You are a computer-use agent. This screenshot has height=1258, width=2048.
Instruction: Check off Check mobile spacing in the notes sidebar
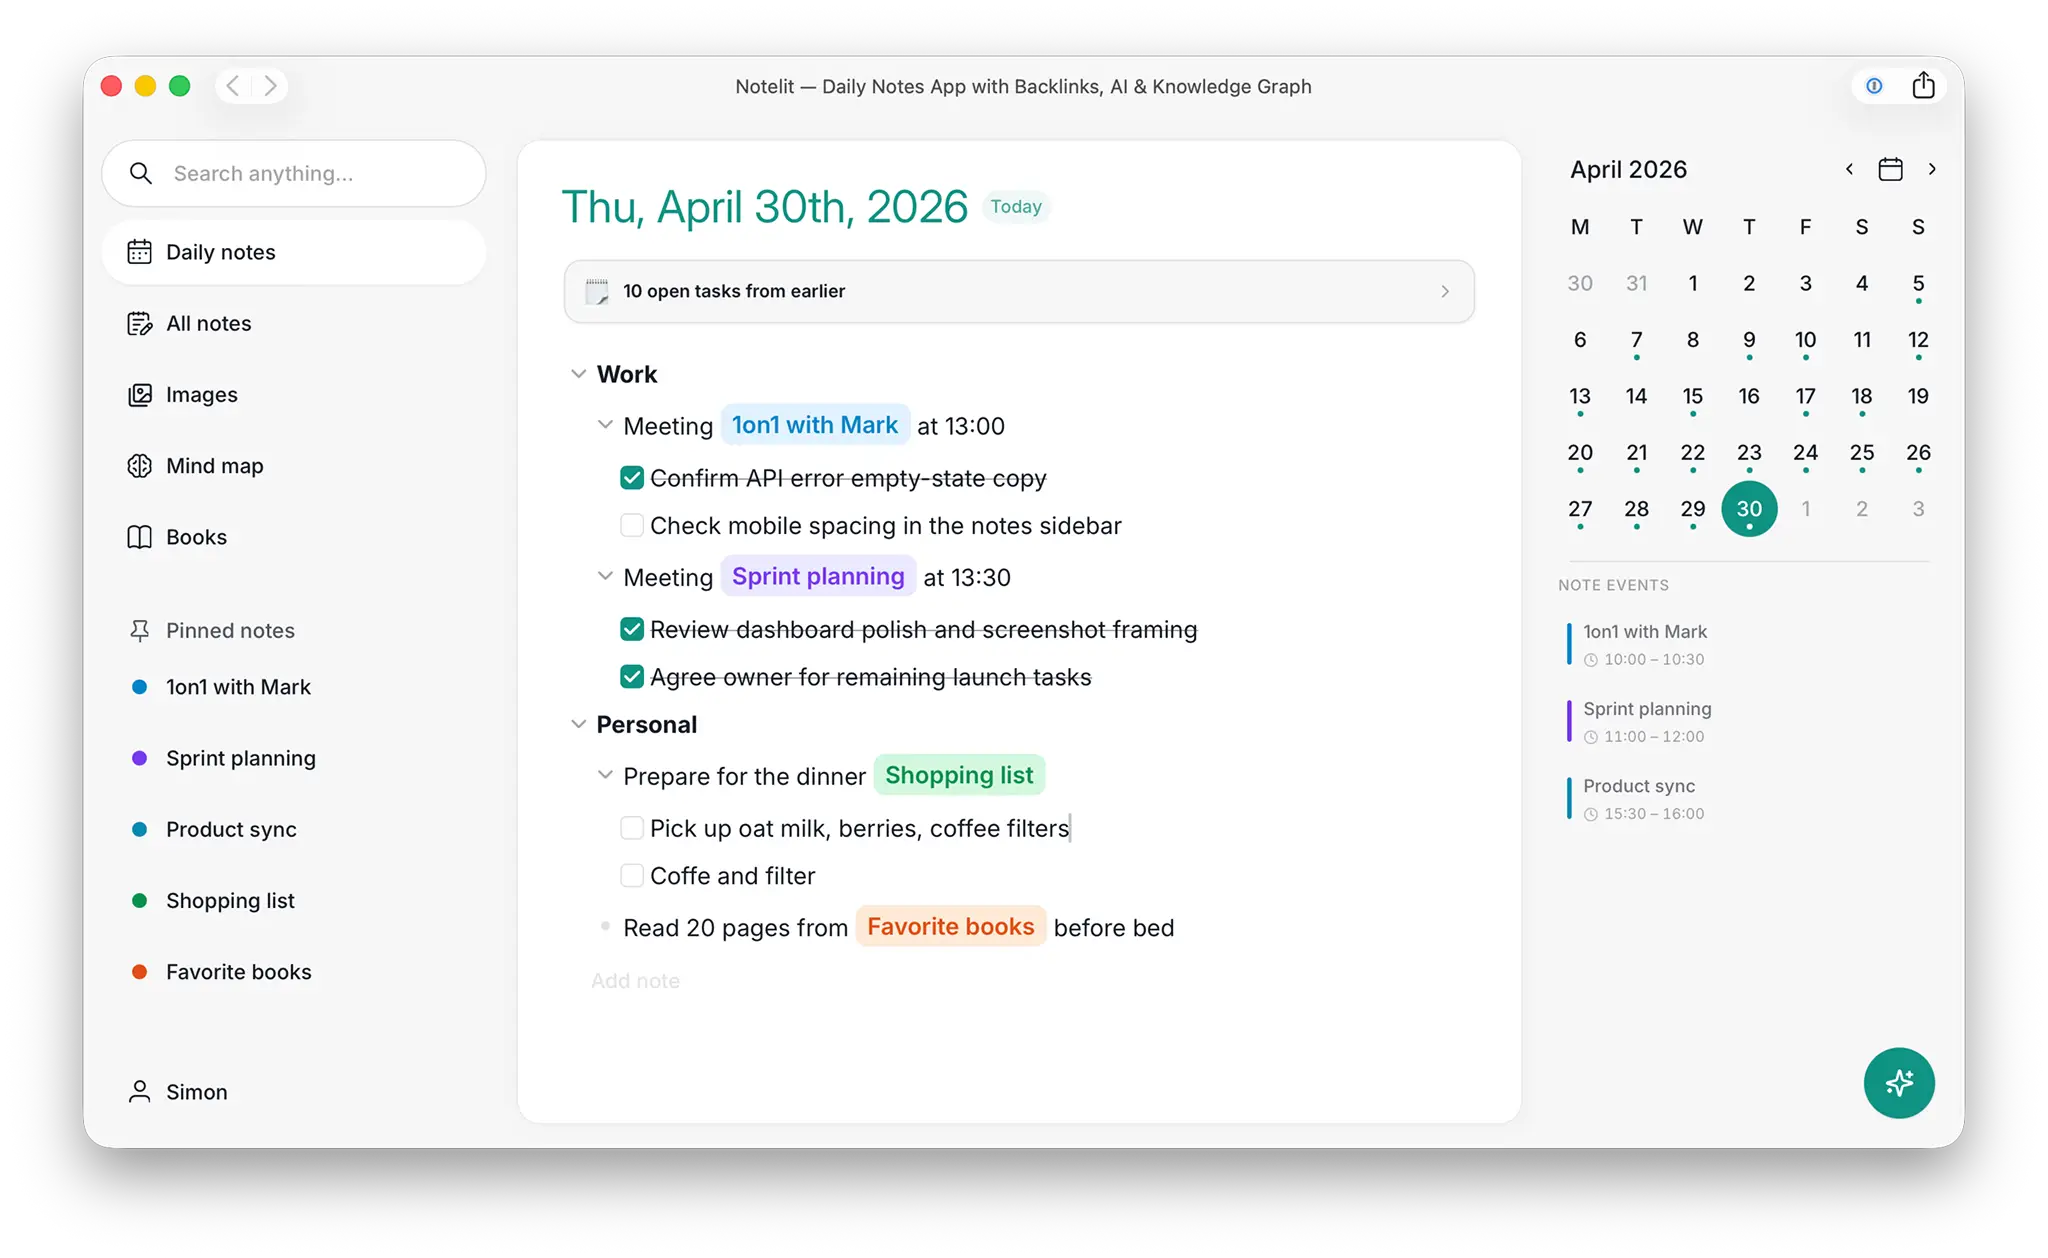(x=631, y=525)
